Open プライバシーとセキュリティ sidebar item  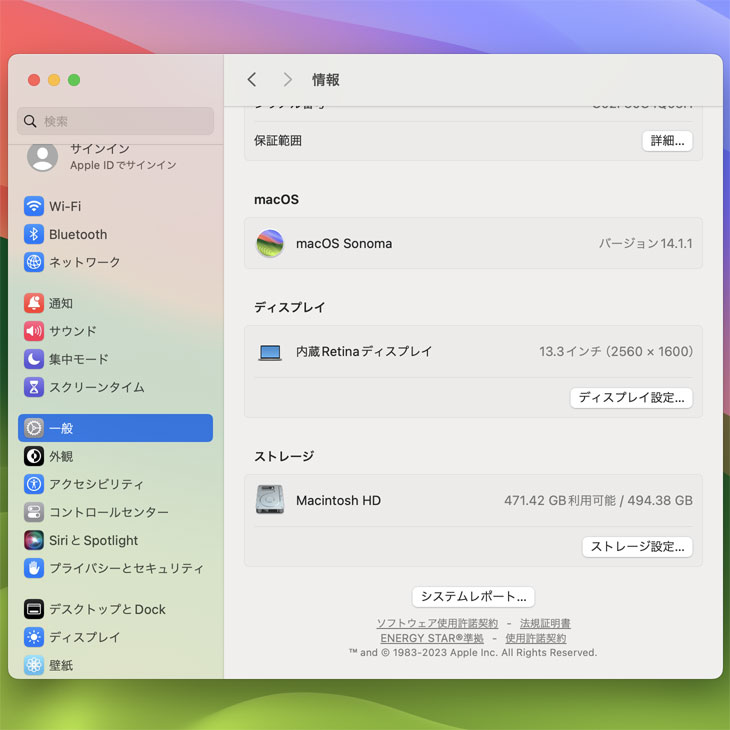tap(125, 568)
